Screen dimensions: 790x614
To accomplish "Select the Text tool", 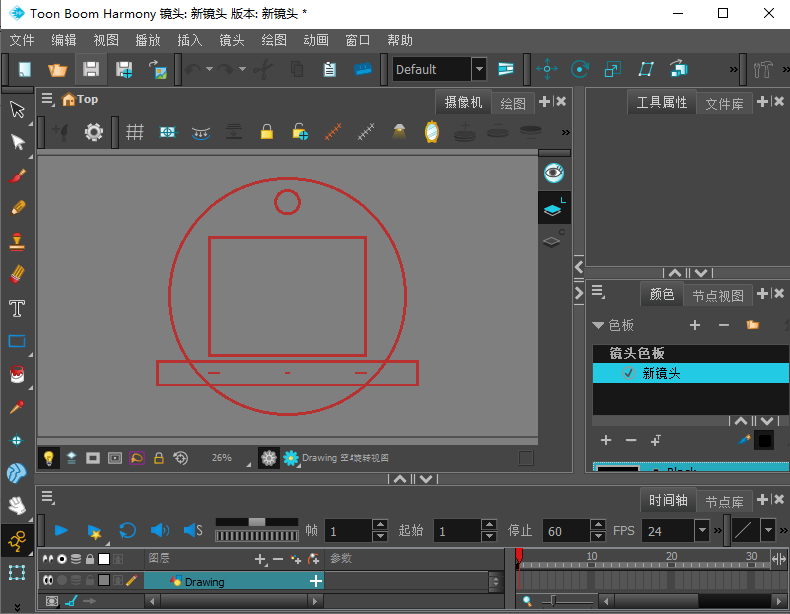I will click(x=17, y=308).
